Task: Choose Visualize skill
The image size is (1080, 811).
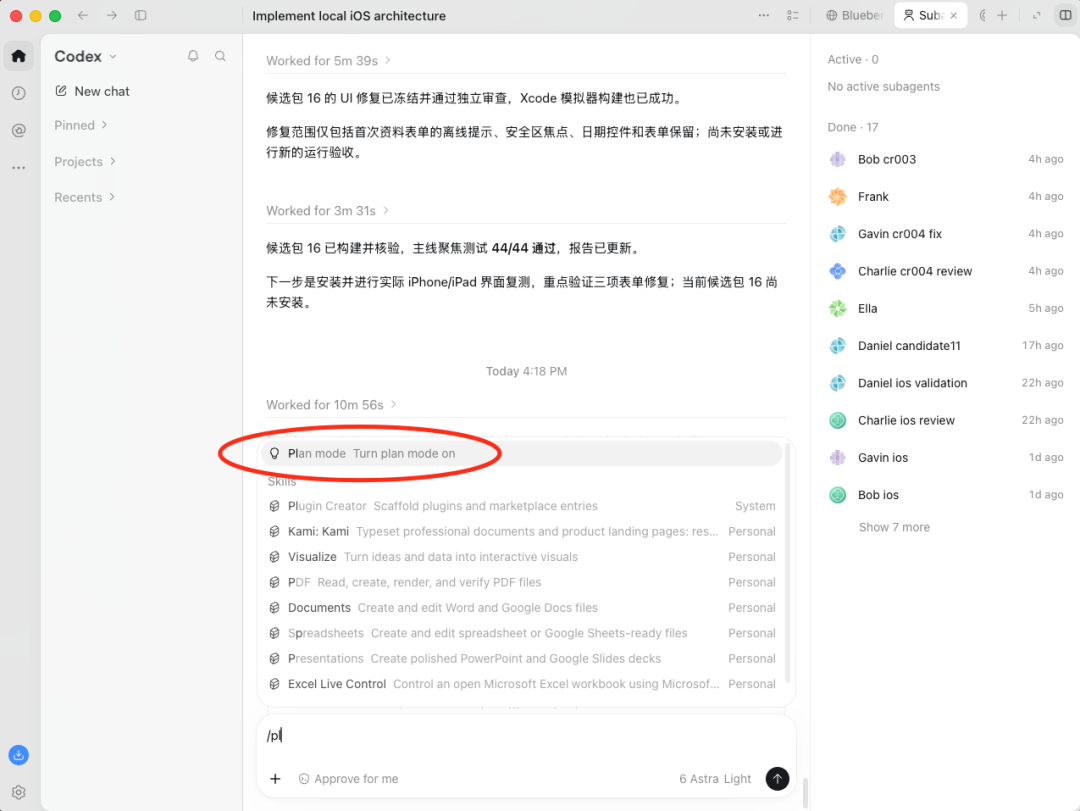Action: 521,557
